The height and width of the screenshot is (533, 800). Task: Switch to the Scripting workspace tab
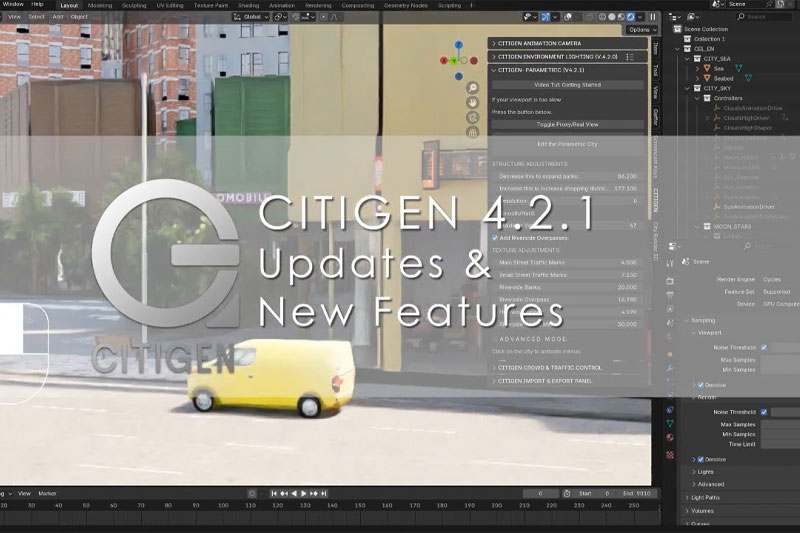click(x=449, y=5)
